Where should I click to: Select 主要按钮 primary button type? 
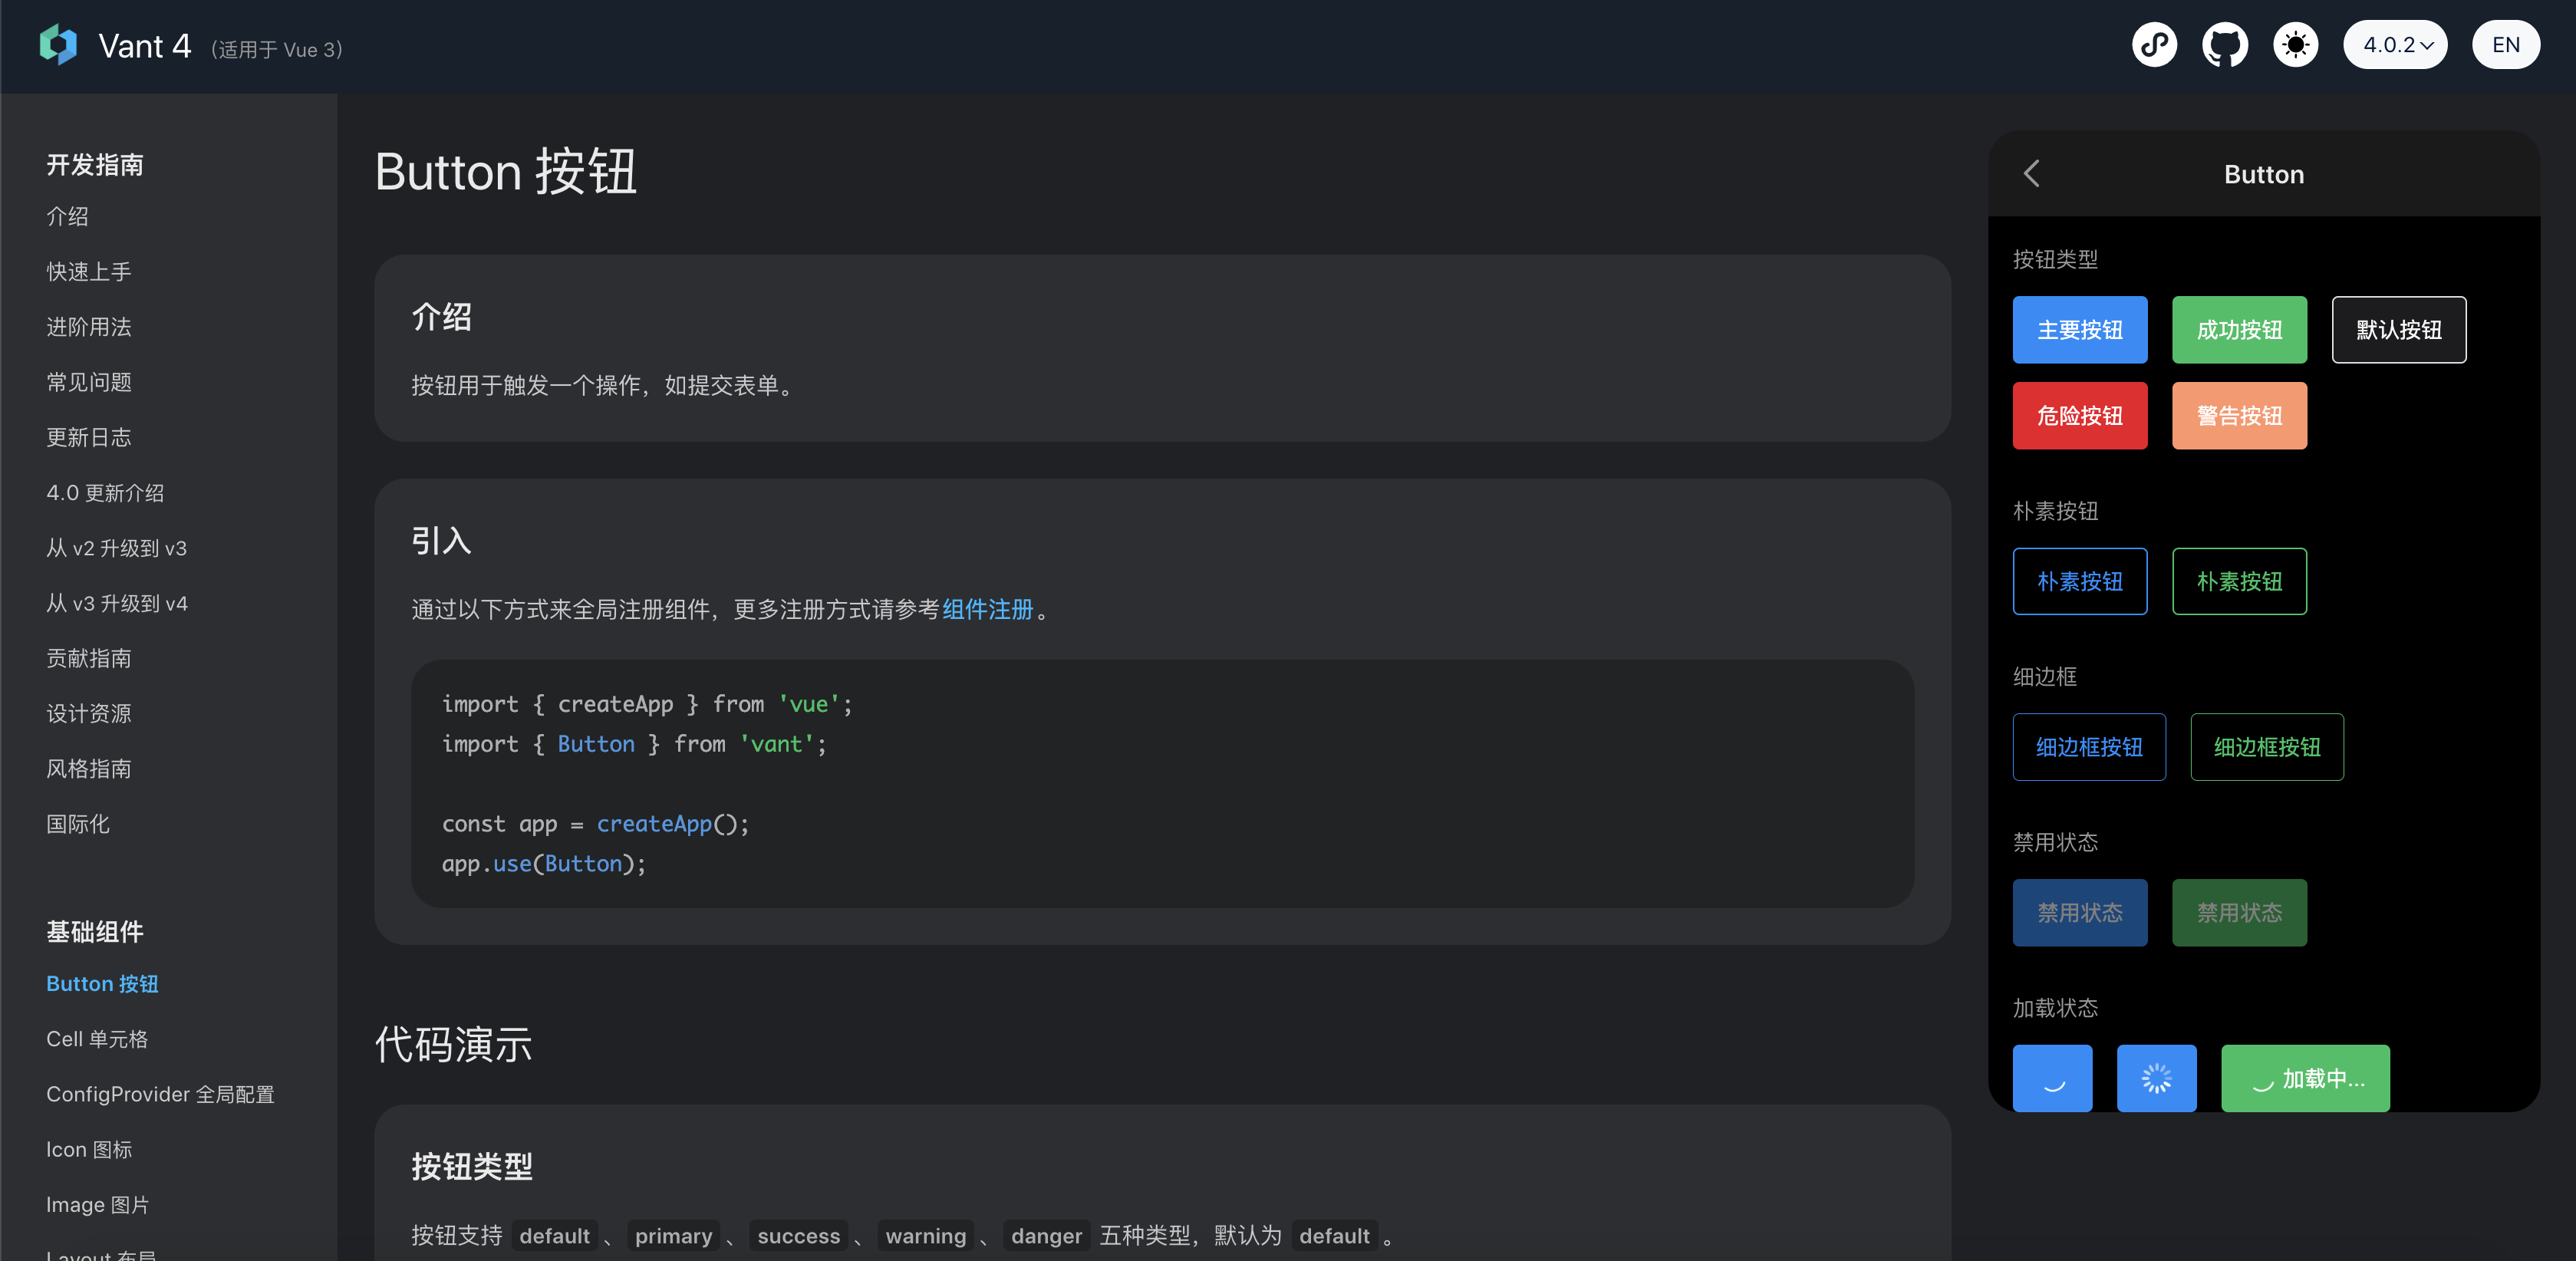click(x=2078, y=328)
